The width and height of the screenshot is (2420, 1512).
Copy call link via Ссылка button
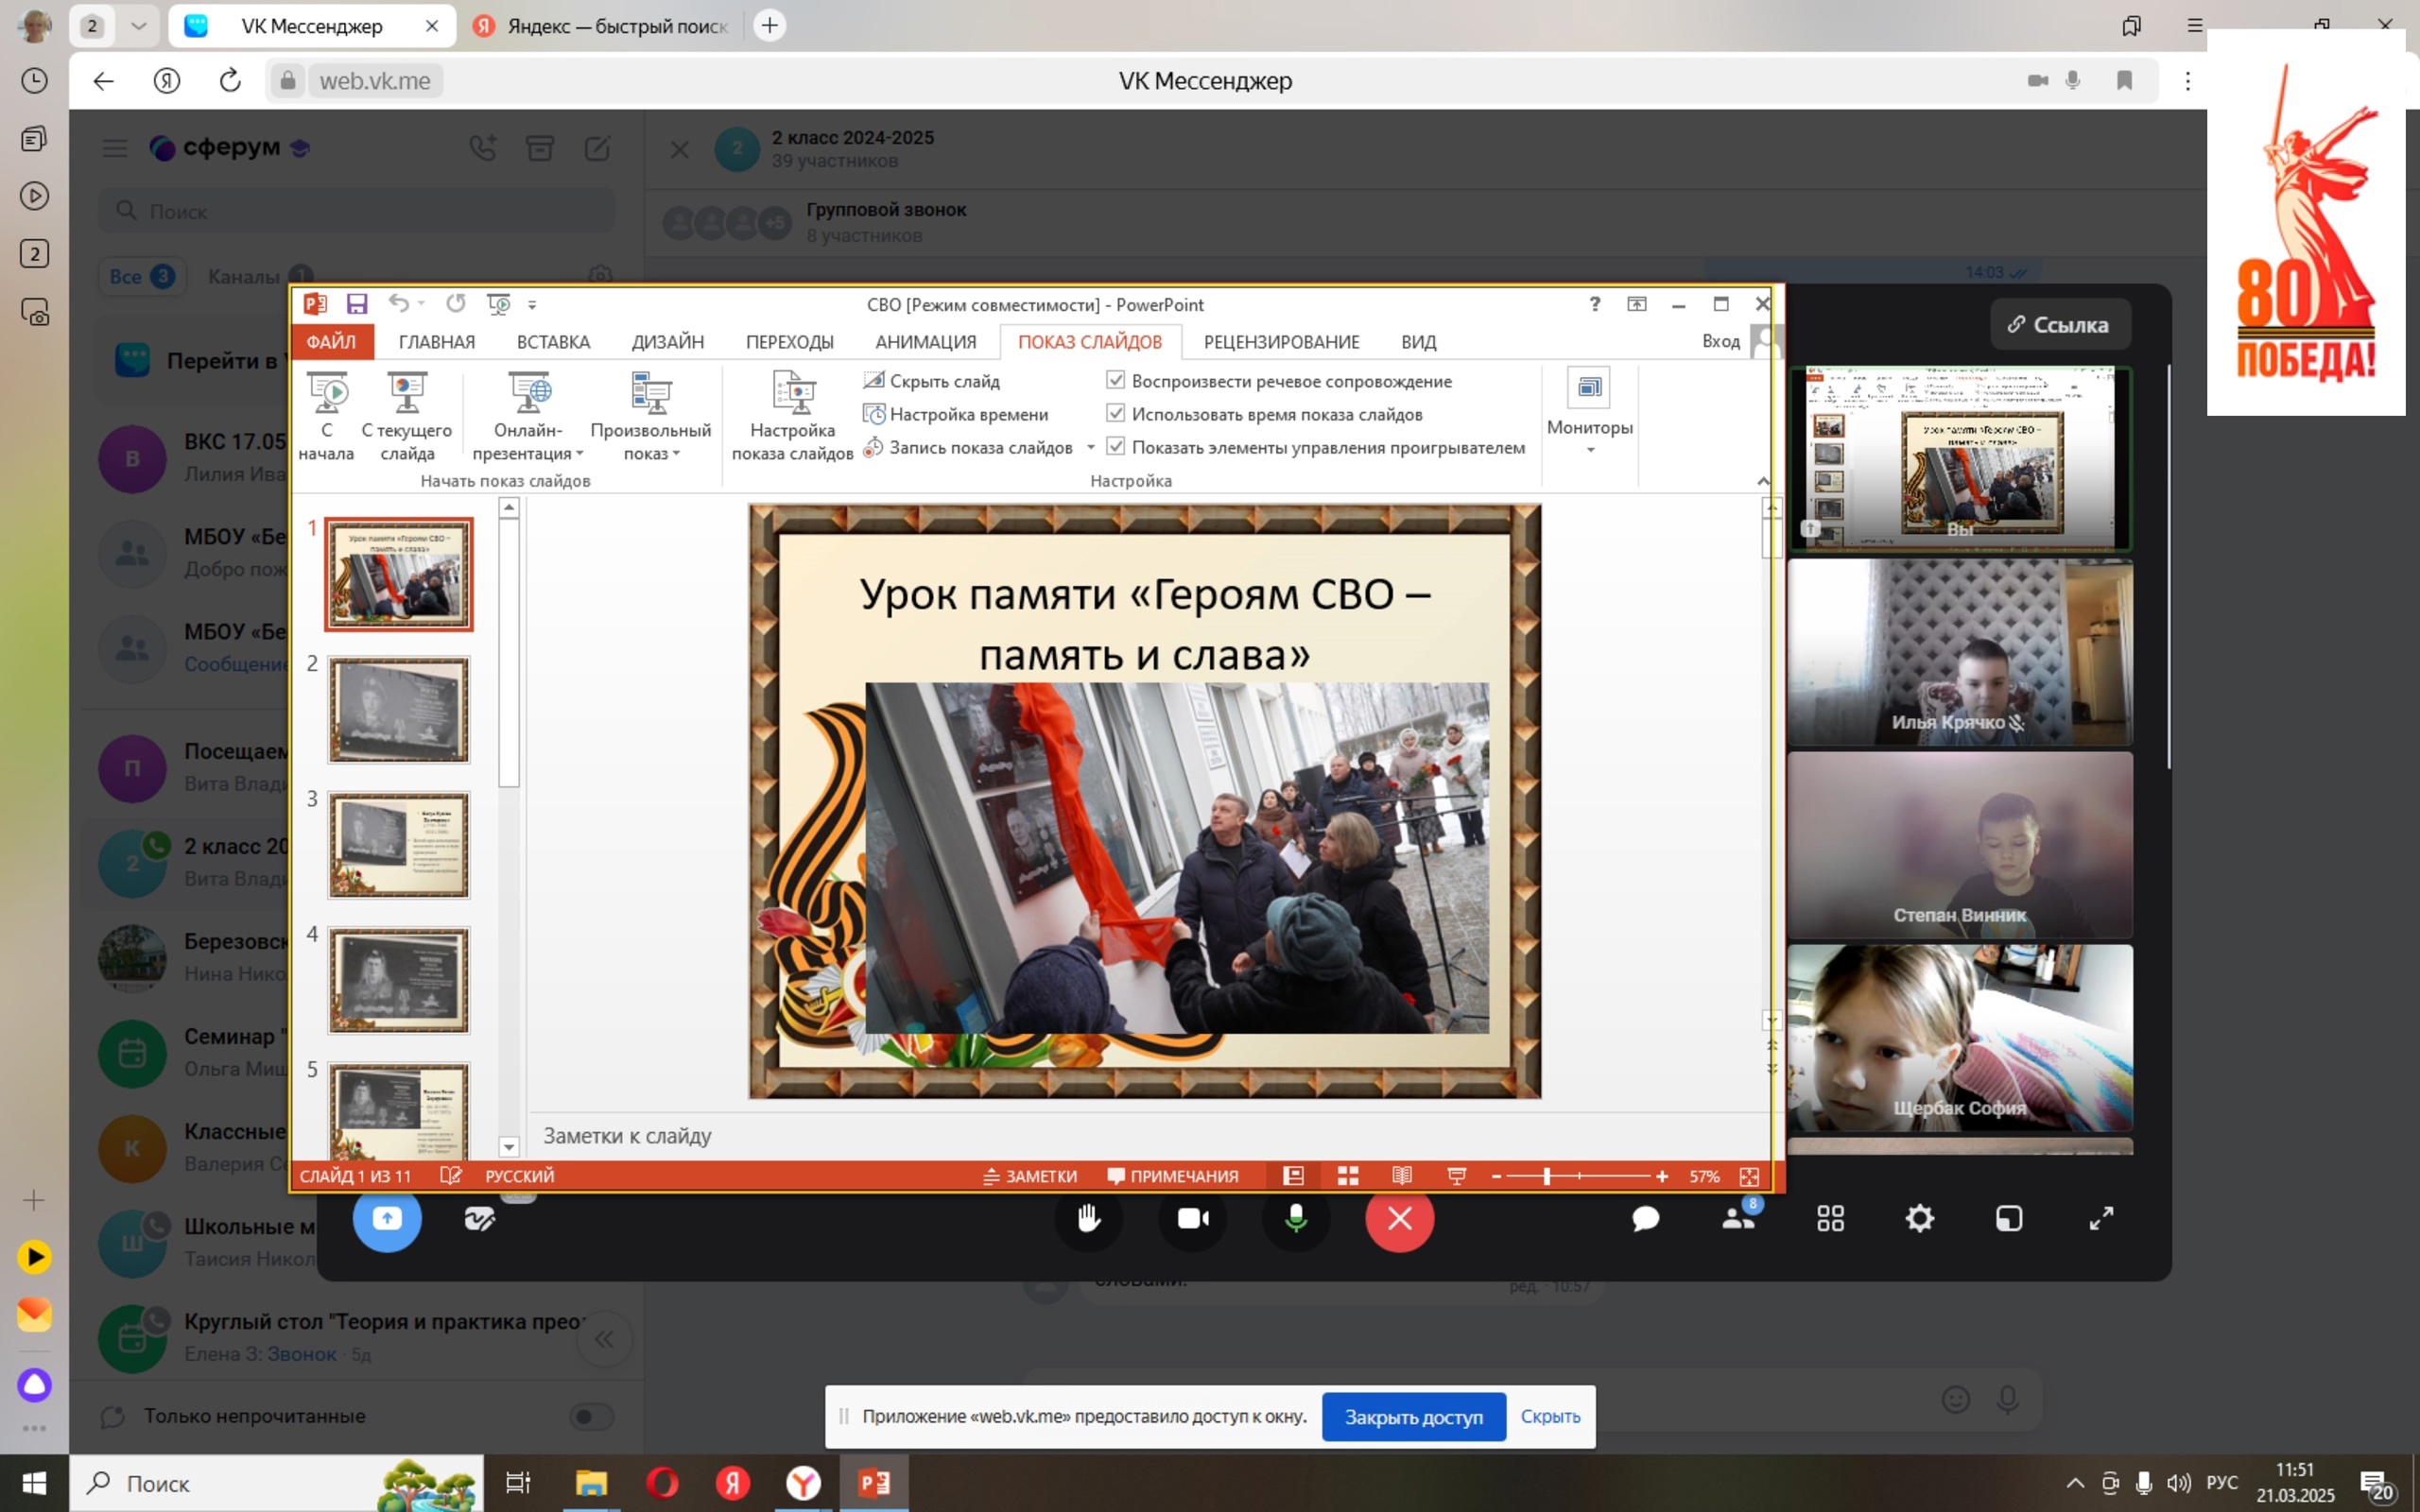click(2060, 324)
